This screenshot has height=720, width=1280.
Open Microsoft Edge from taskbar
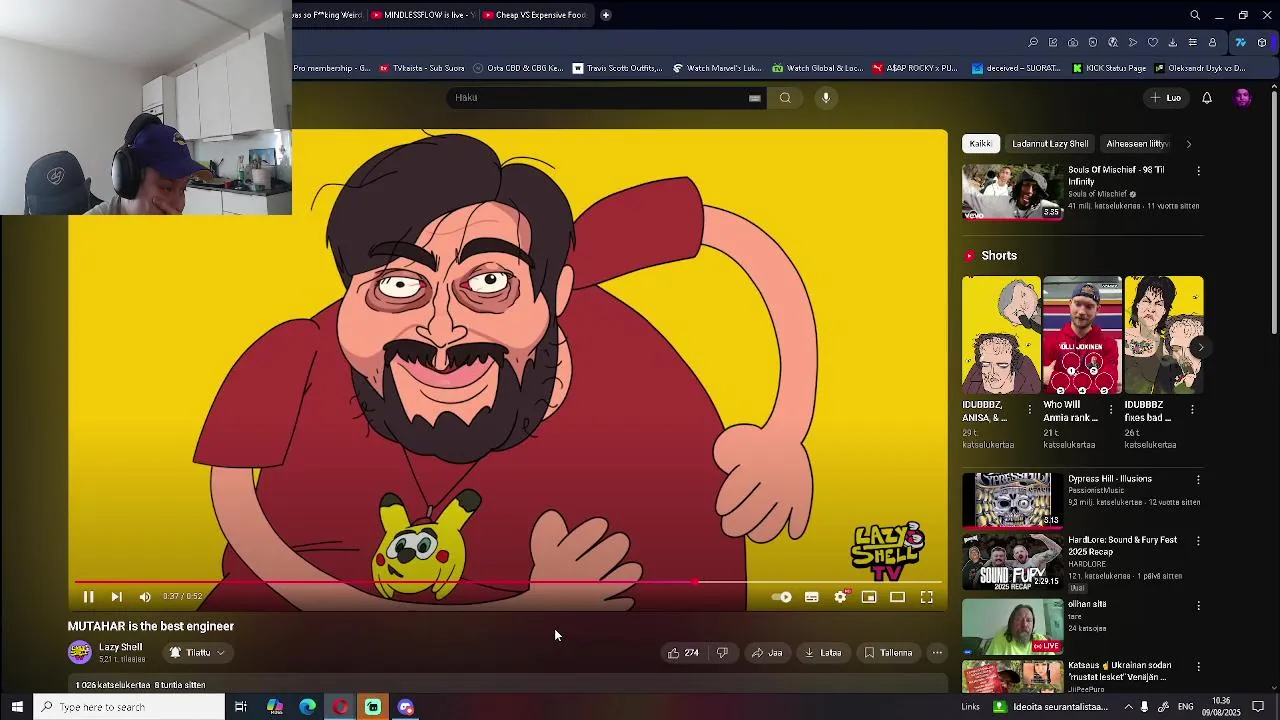(307, 707)
